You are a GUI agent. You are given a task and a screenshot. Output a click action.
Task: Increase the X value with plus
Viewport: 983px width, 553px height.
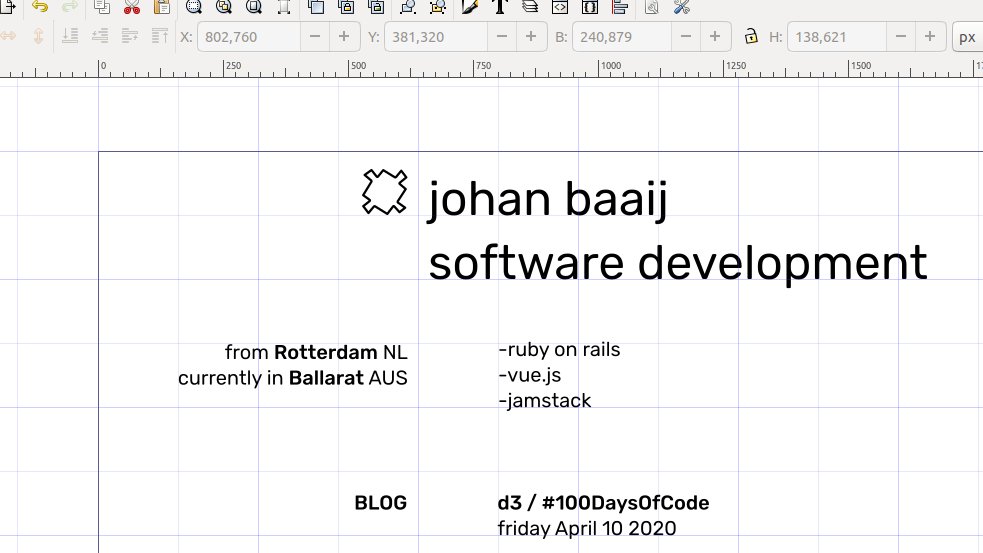point(344,37)
